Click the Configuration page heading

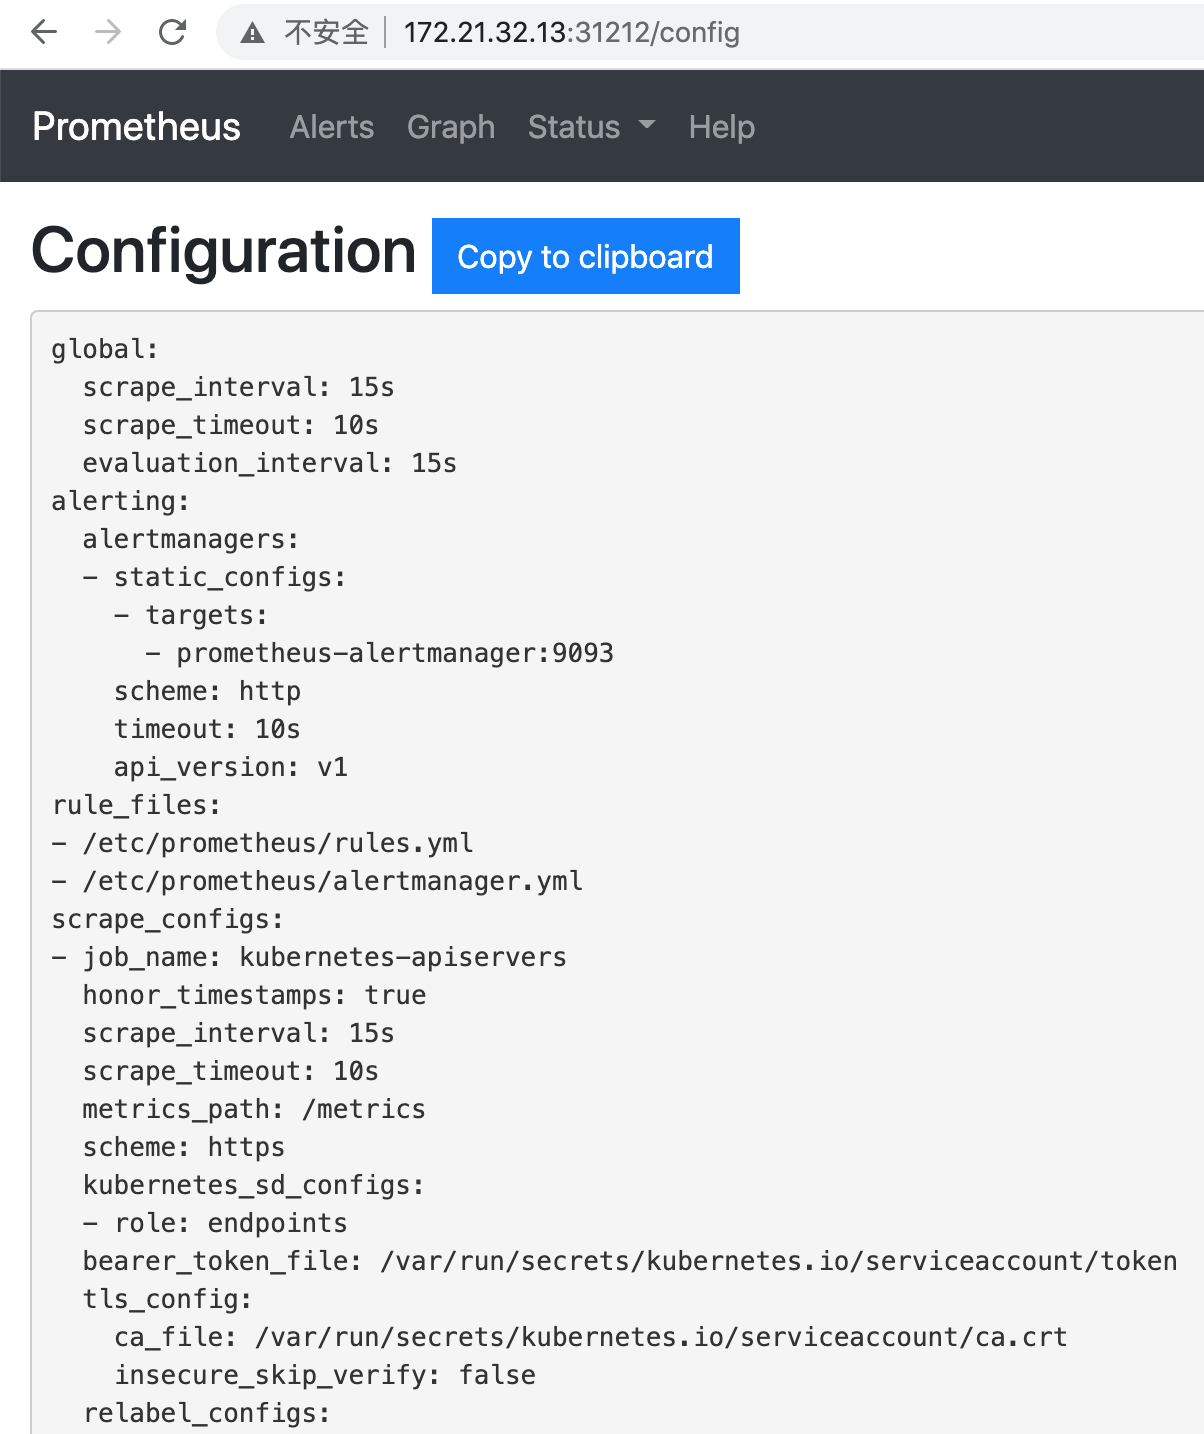[x=224, y=252]
